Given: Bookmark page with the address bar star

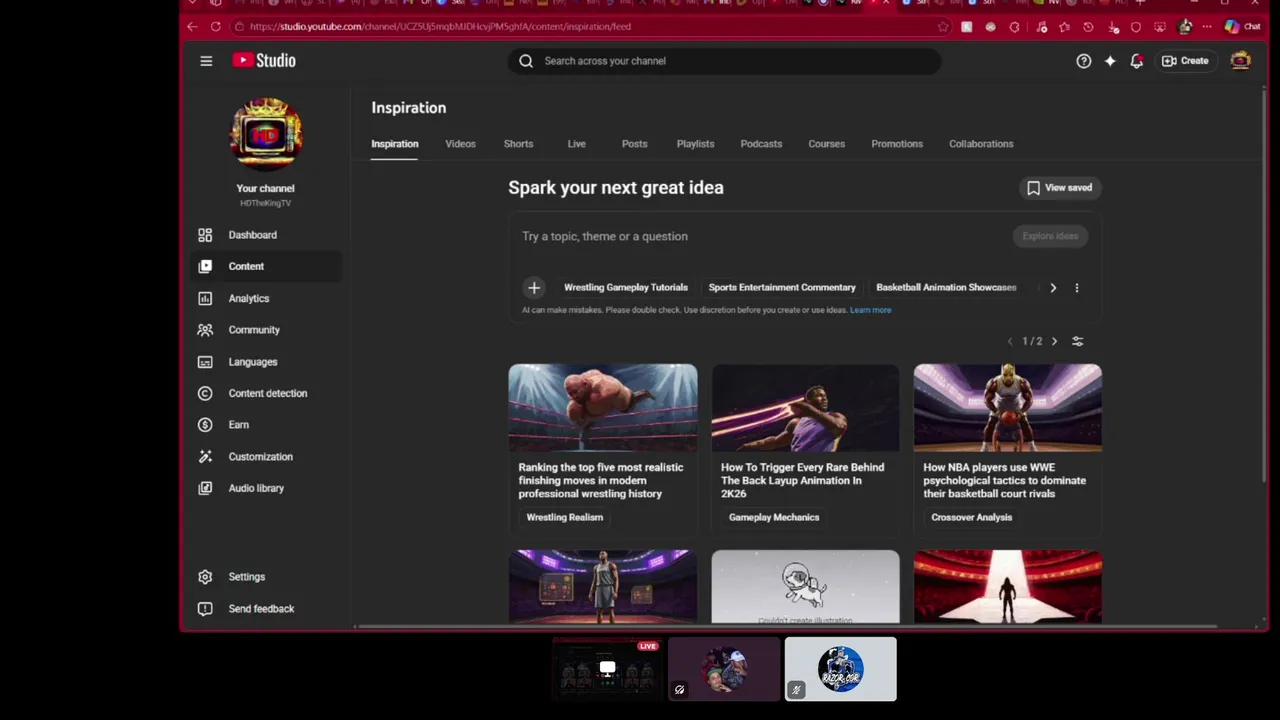Looking at the screenshot, I should [x=943, y=27].
